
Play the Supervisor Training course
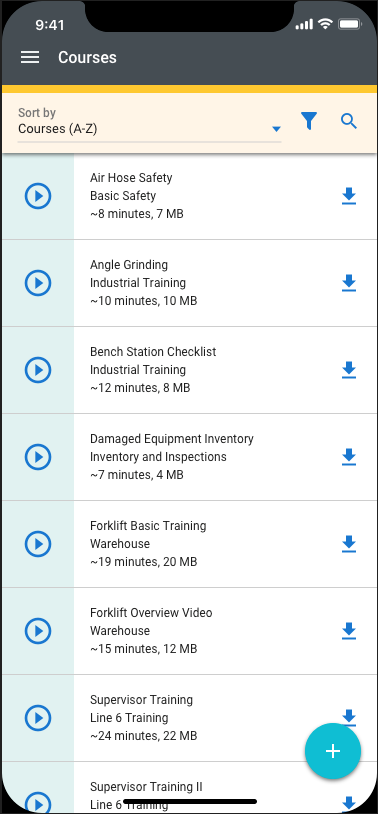pyautogui.click(x=38, y=718)
